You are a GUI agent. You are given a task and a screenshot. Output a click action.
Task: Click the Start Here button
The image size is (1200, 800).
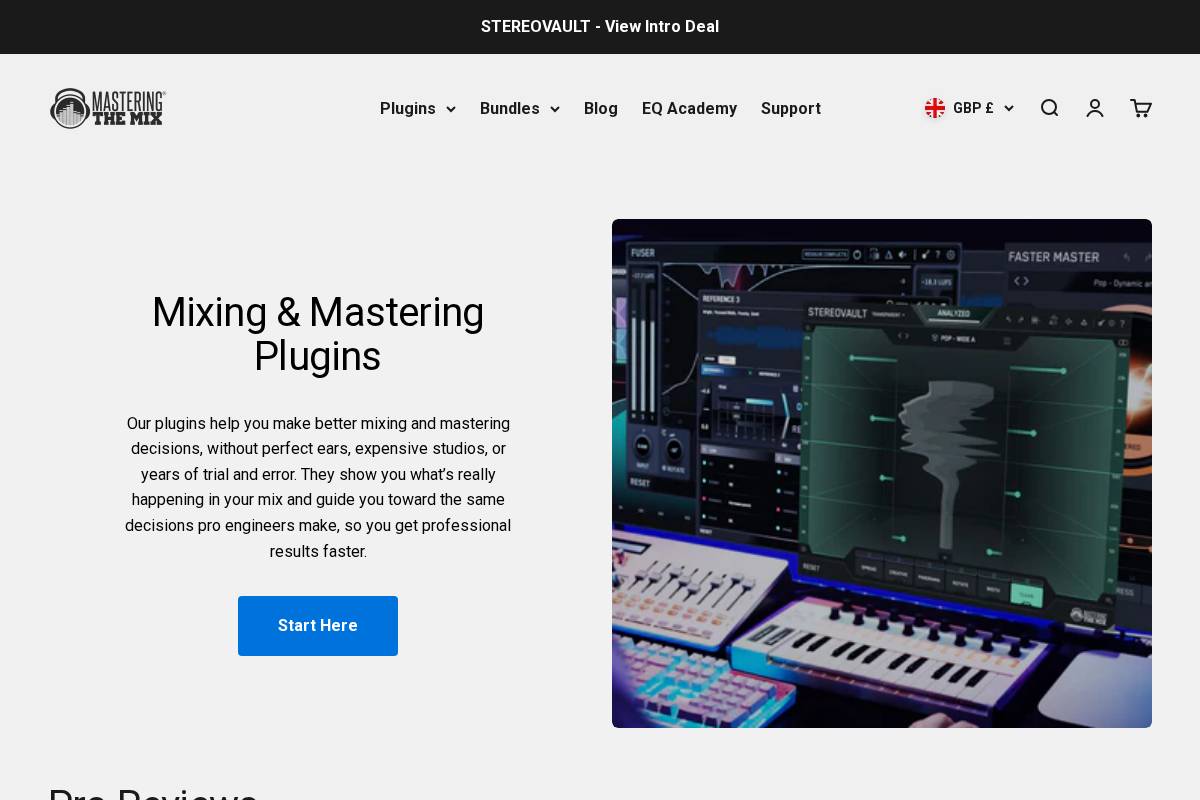click(318, 626)
